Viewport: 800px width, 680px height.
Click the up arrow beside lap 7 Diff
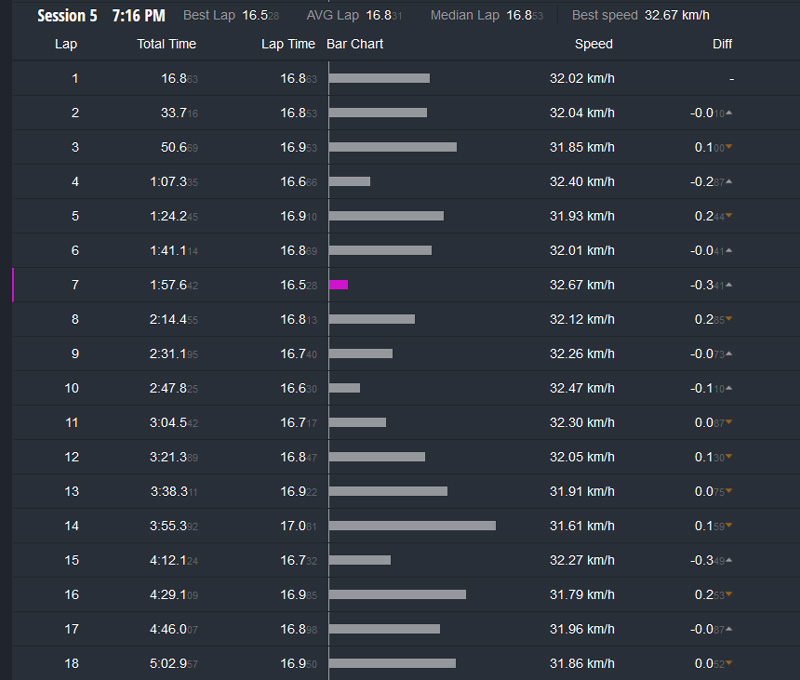(x=729, y=285)
